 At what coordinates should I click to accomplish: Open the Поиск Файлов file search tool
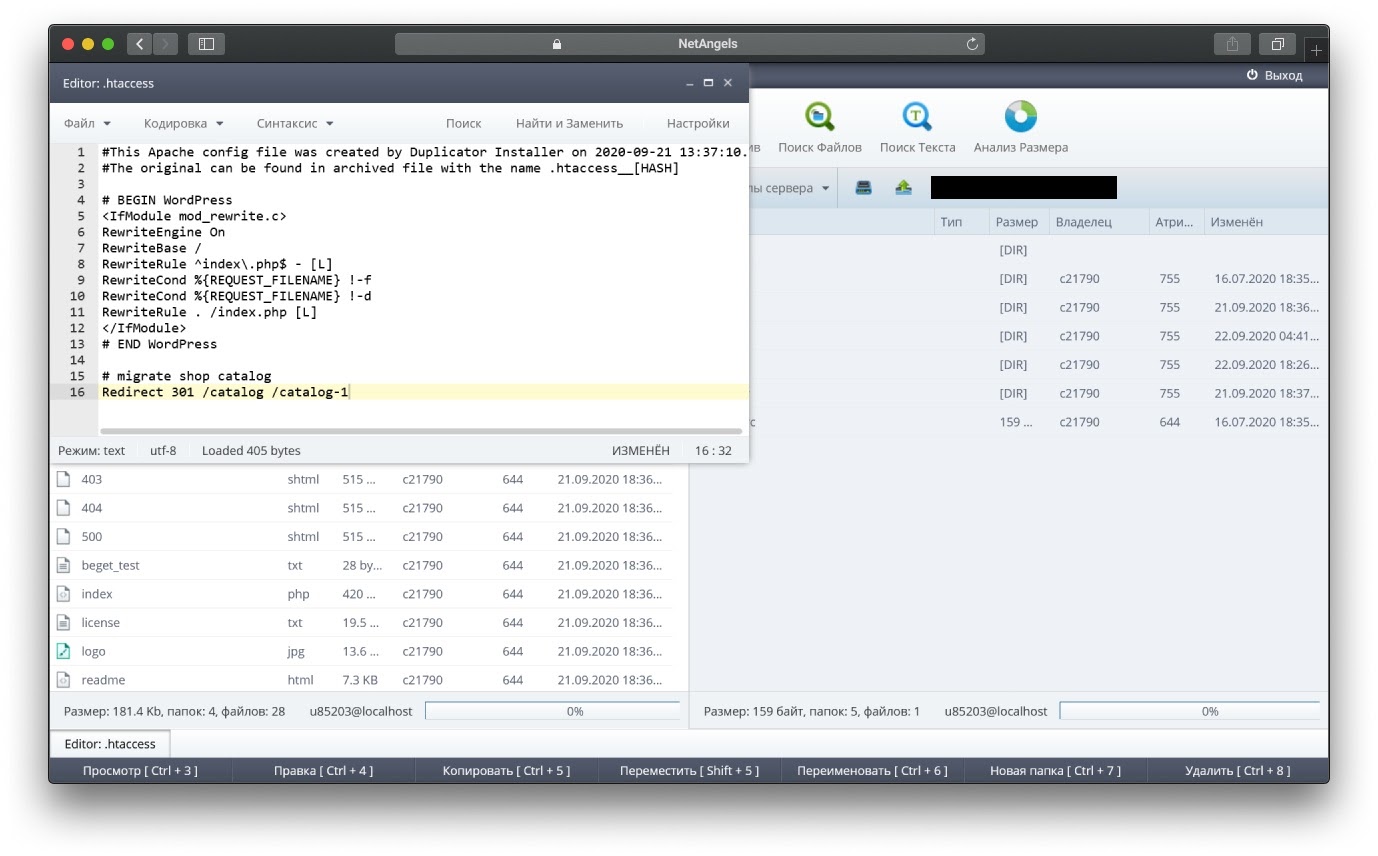pyautogui.click(x=819, y=127)
